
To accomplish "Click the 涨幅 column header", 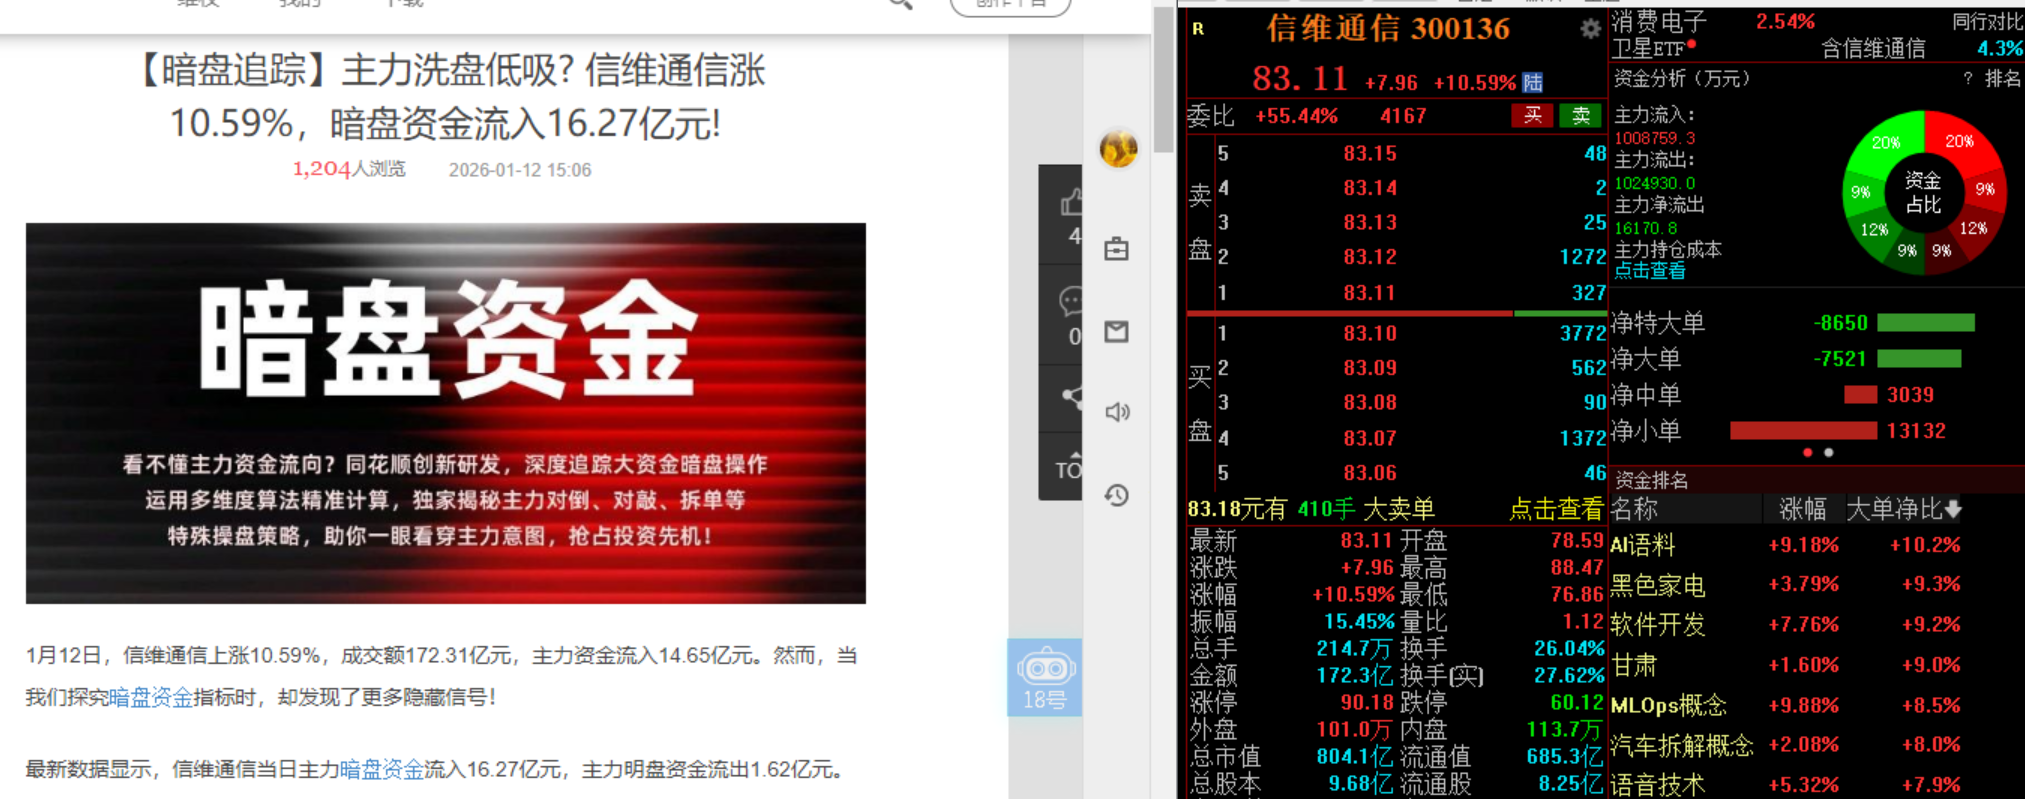I will click(1802, 509).
